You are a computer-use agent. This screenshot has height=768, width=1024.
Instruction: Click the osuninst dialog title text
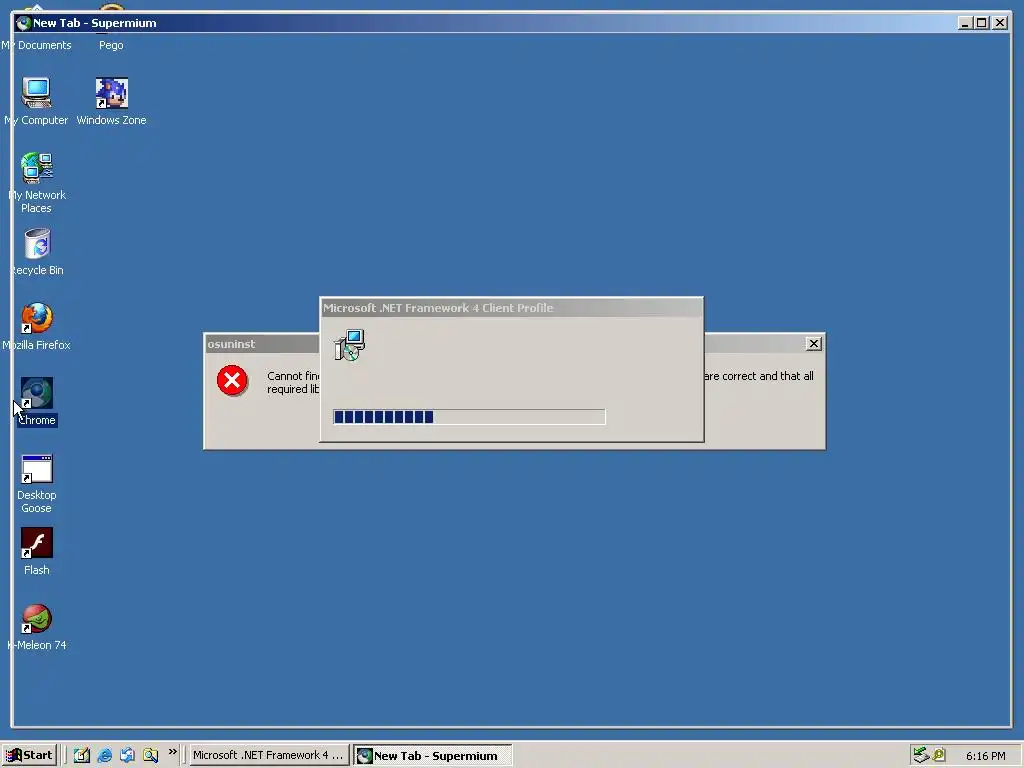pyautogui.click(x=231, y=344)
